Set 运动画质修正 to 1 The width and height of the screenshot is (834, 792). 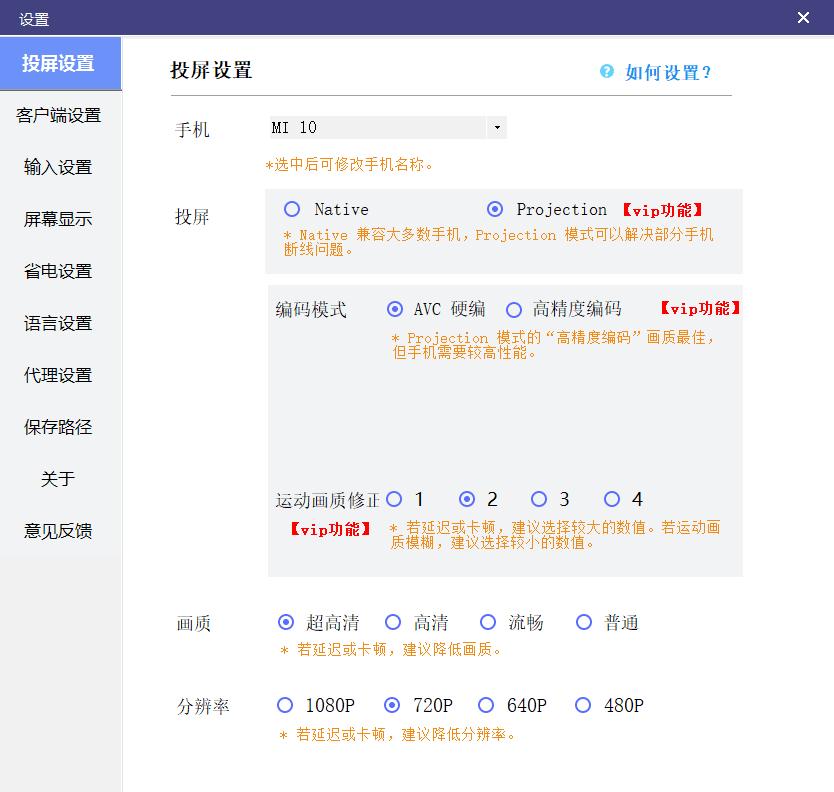tap(395, 499)
